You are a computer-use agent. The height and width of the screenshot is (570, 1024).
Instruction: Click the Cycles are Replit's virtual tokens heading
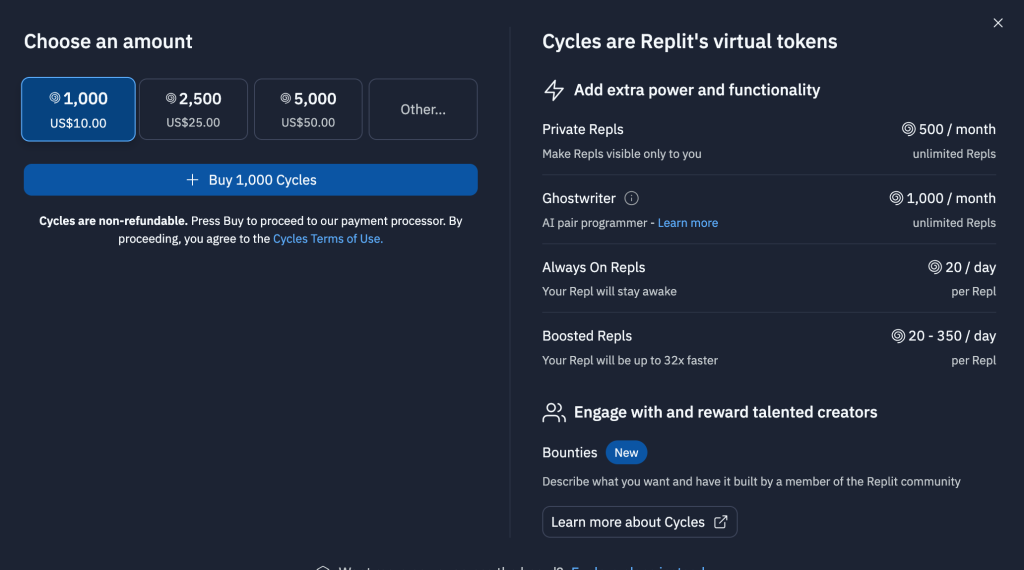tap(690, 41)
